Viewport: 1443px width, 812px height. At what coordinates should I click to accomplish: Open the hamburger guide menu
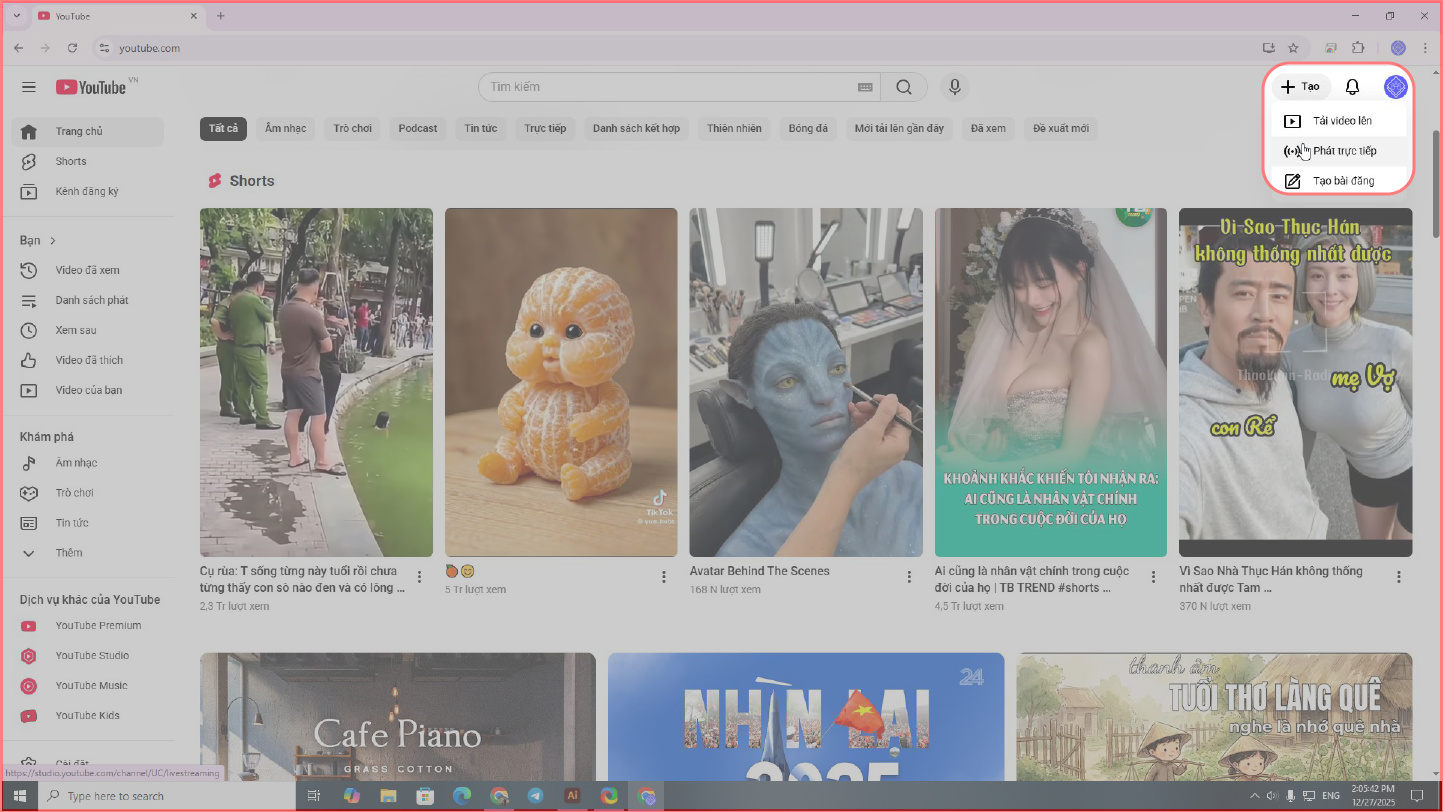tap(29, 87)
